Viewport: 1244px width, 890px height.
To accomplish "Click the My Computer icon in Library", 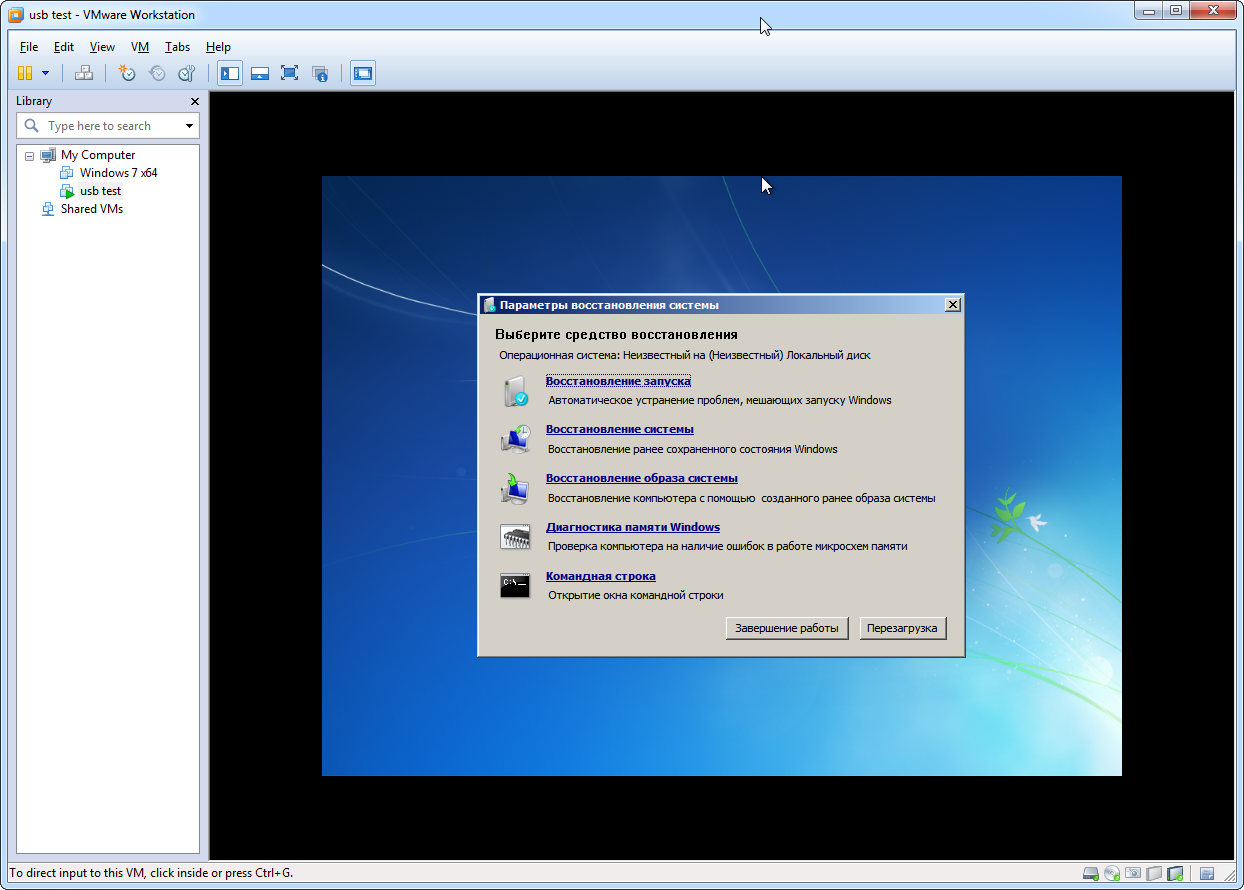I will [x=48, y=155].
